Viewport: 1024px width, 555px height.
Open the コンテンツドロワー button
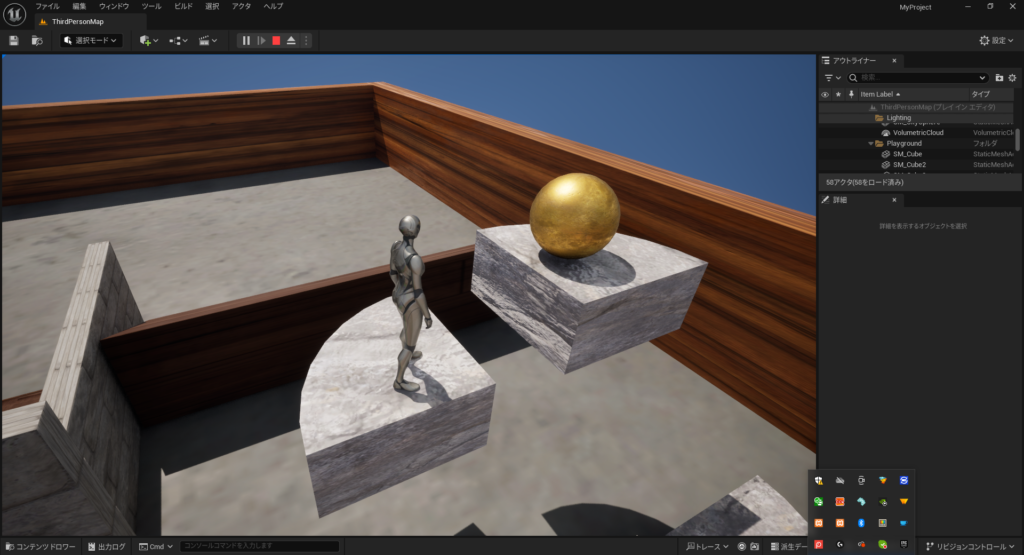coord(39,547)
